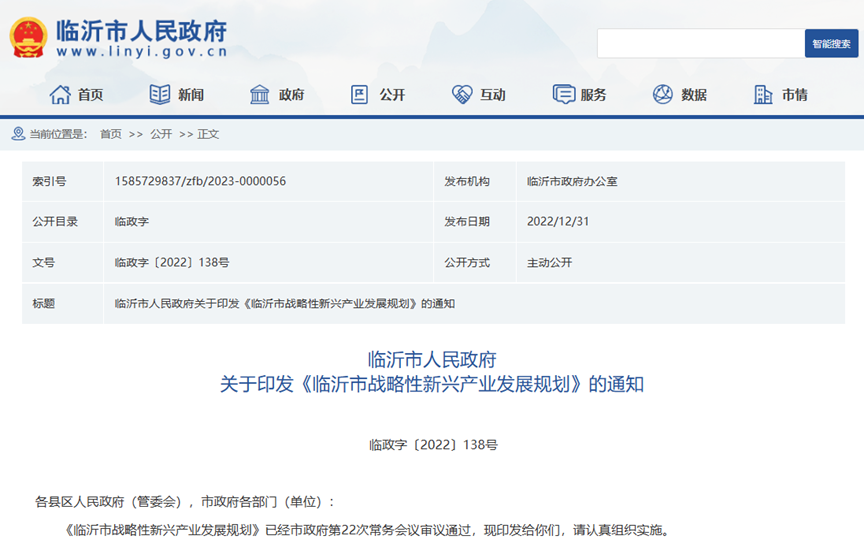864x558 pixels.
Task: Click the handshake icon beside 互动
Action: (462, 95)
